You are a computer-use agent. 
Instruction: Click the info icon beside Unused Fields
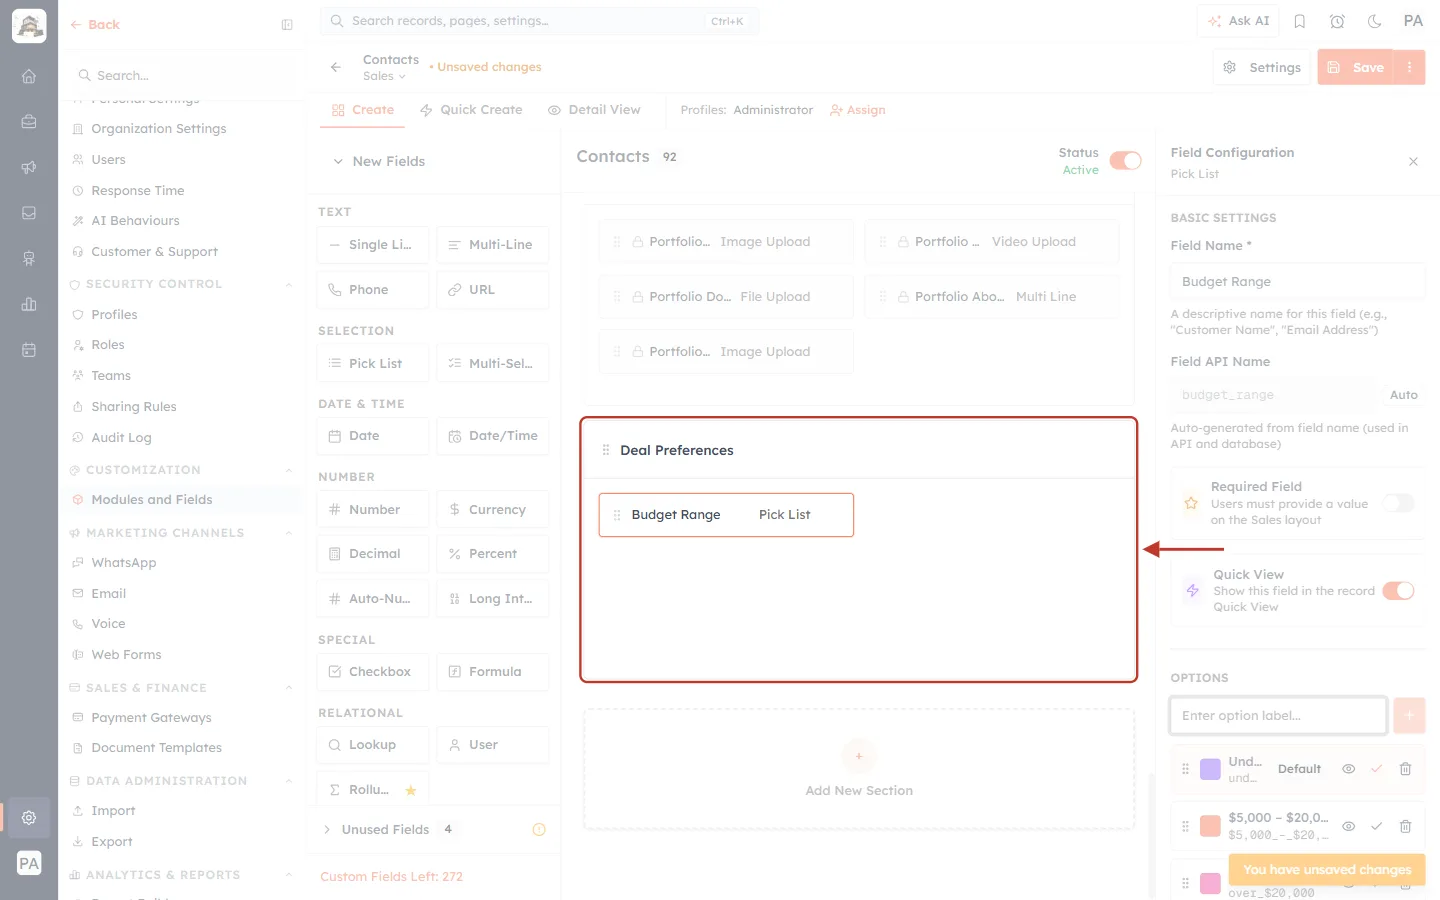tap(539, 829)
